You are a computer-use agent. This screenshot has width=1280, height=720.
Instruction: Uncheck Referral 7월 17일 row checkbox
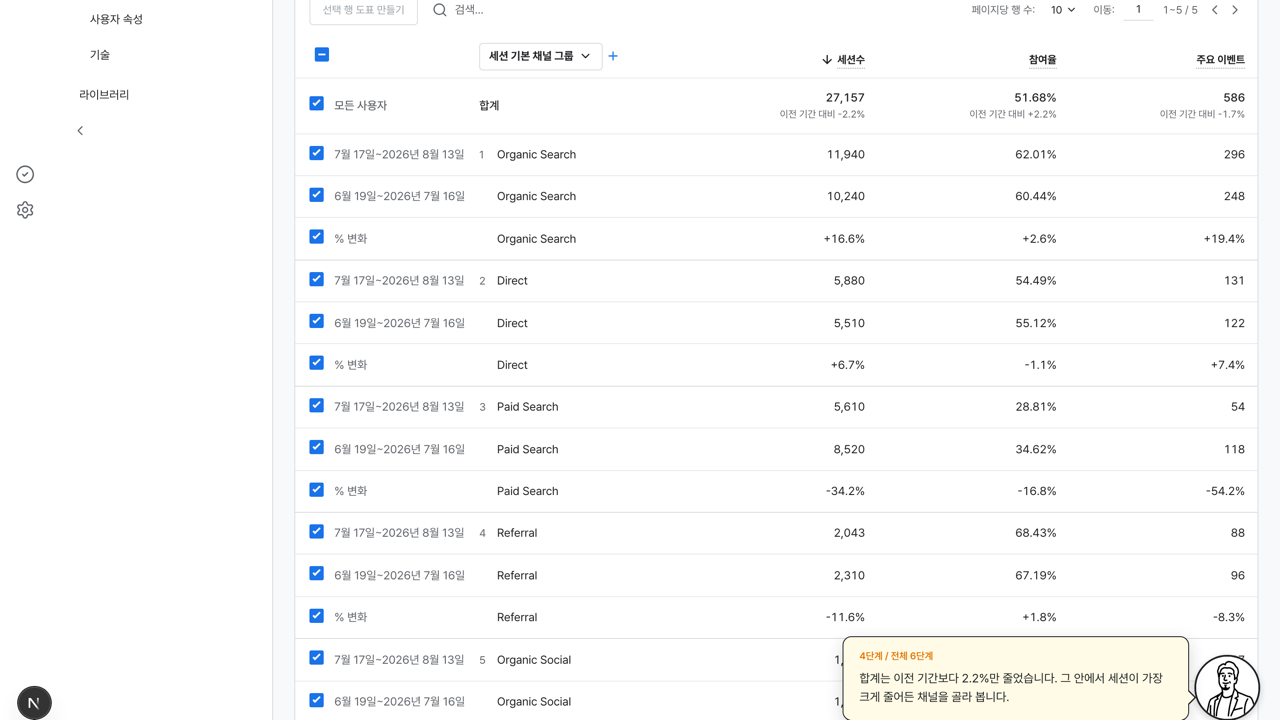(x=317, y=531)
